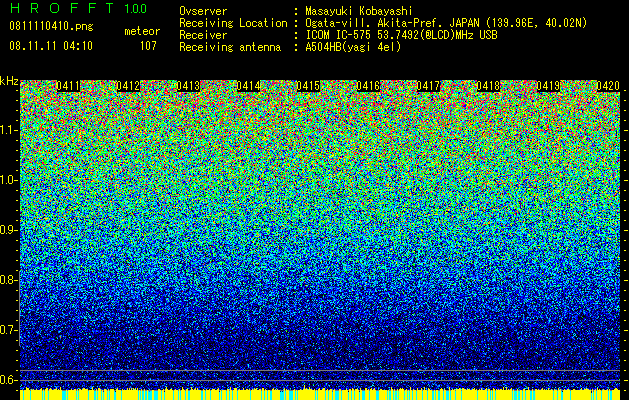This screenshot has height=400, width=629.
Task: Click the 0418 time marker
Action: pos(488,86)
